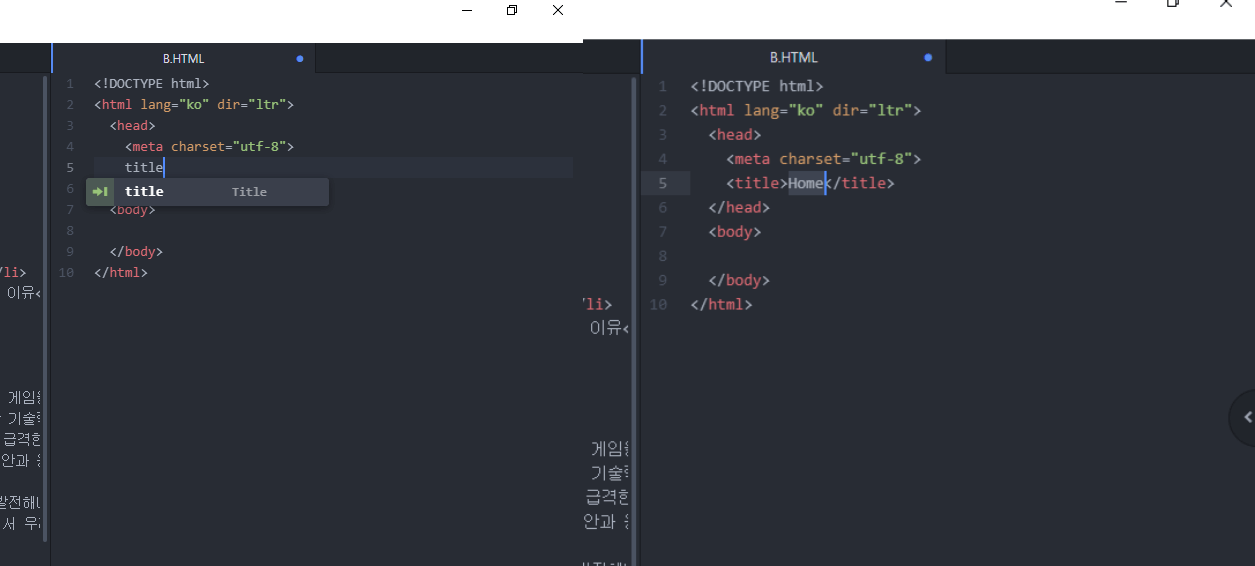Select the B.HTML tab in the right editor window
This screenshot has width=1255, height=566.
pyautogui.click(x=793, y=57)
